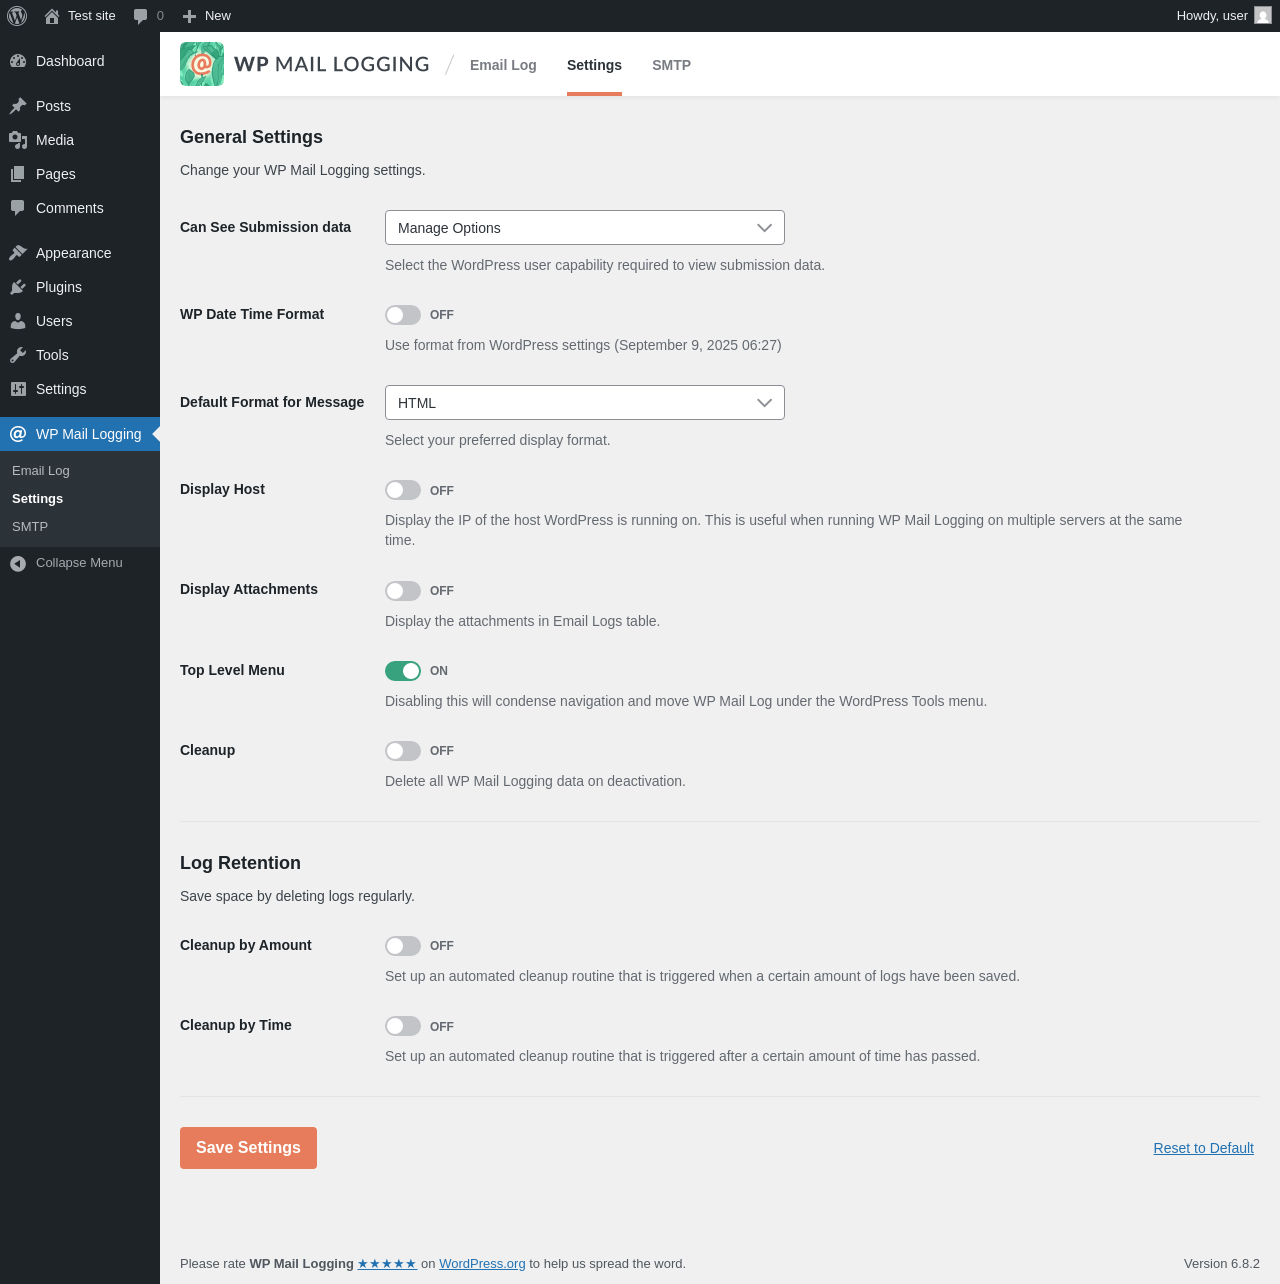Click Howdy, user account link
This screenshot has height=1284, width=1280.
point(1212,16)
